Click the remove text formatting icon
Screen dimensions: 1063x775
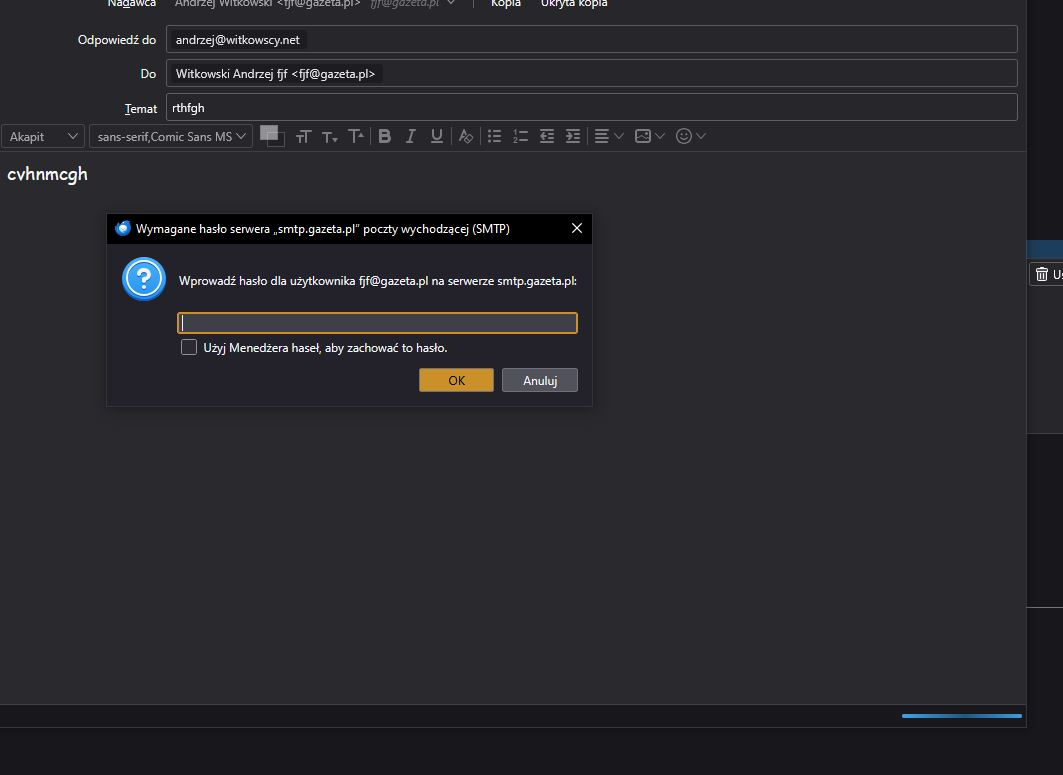465,136
